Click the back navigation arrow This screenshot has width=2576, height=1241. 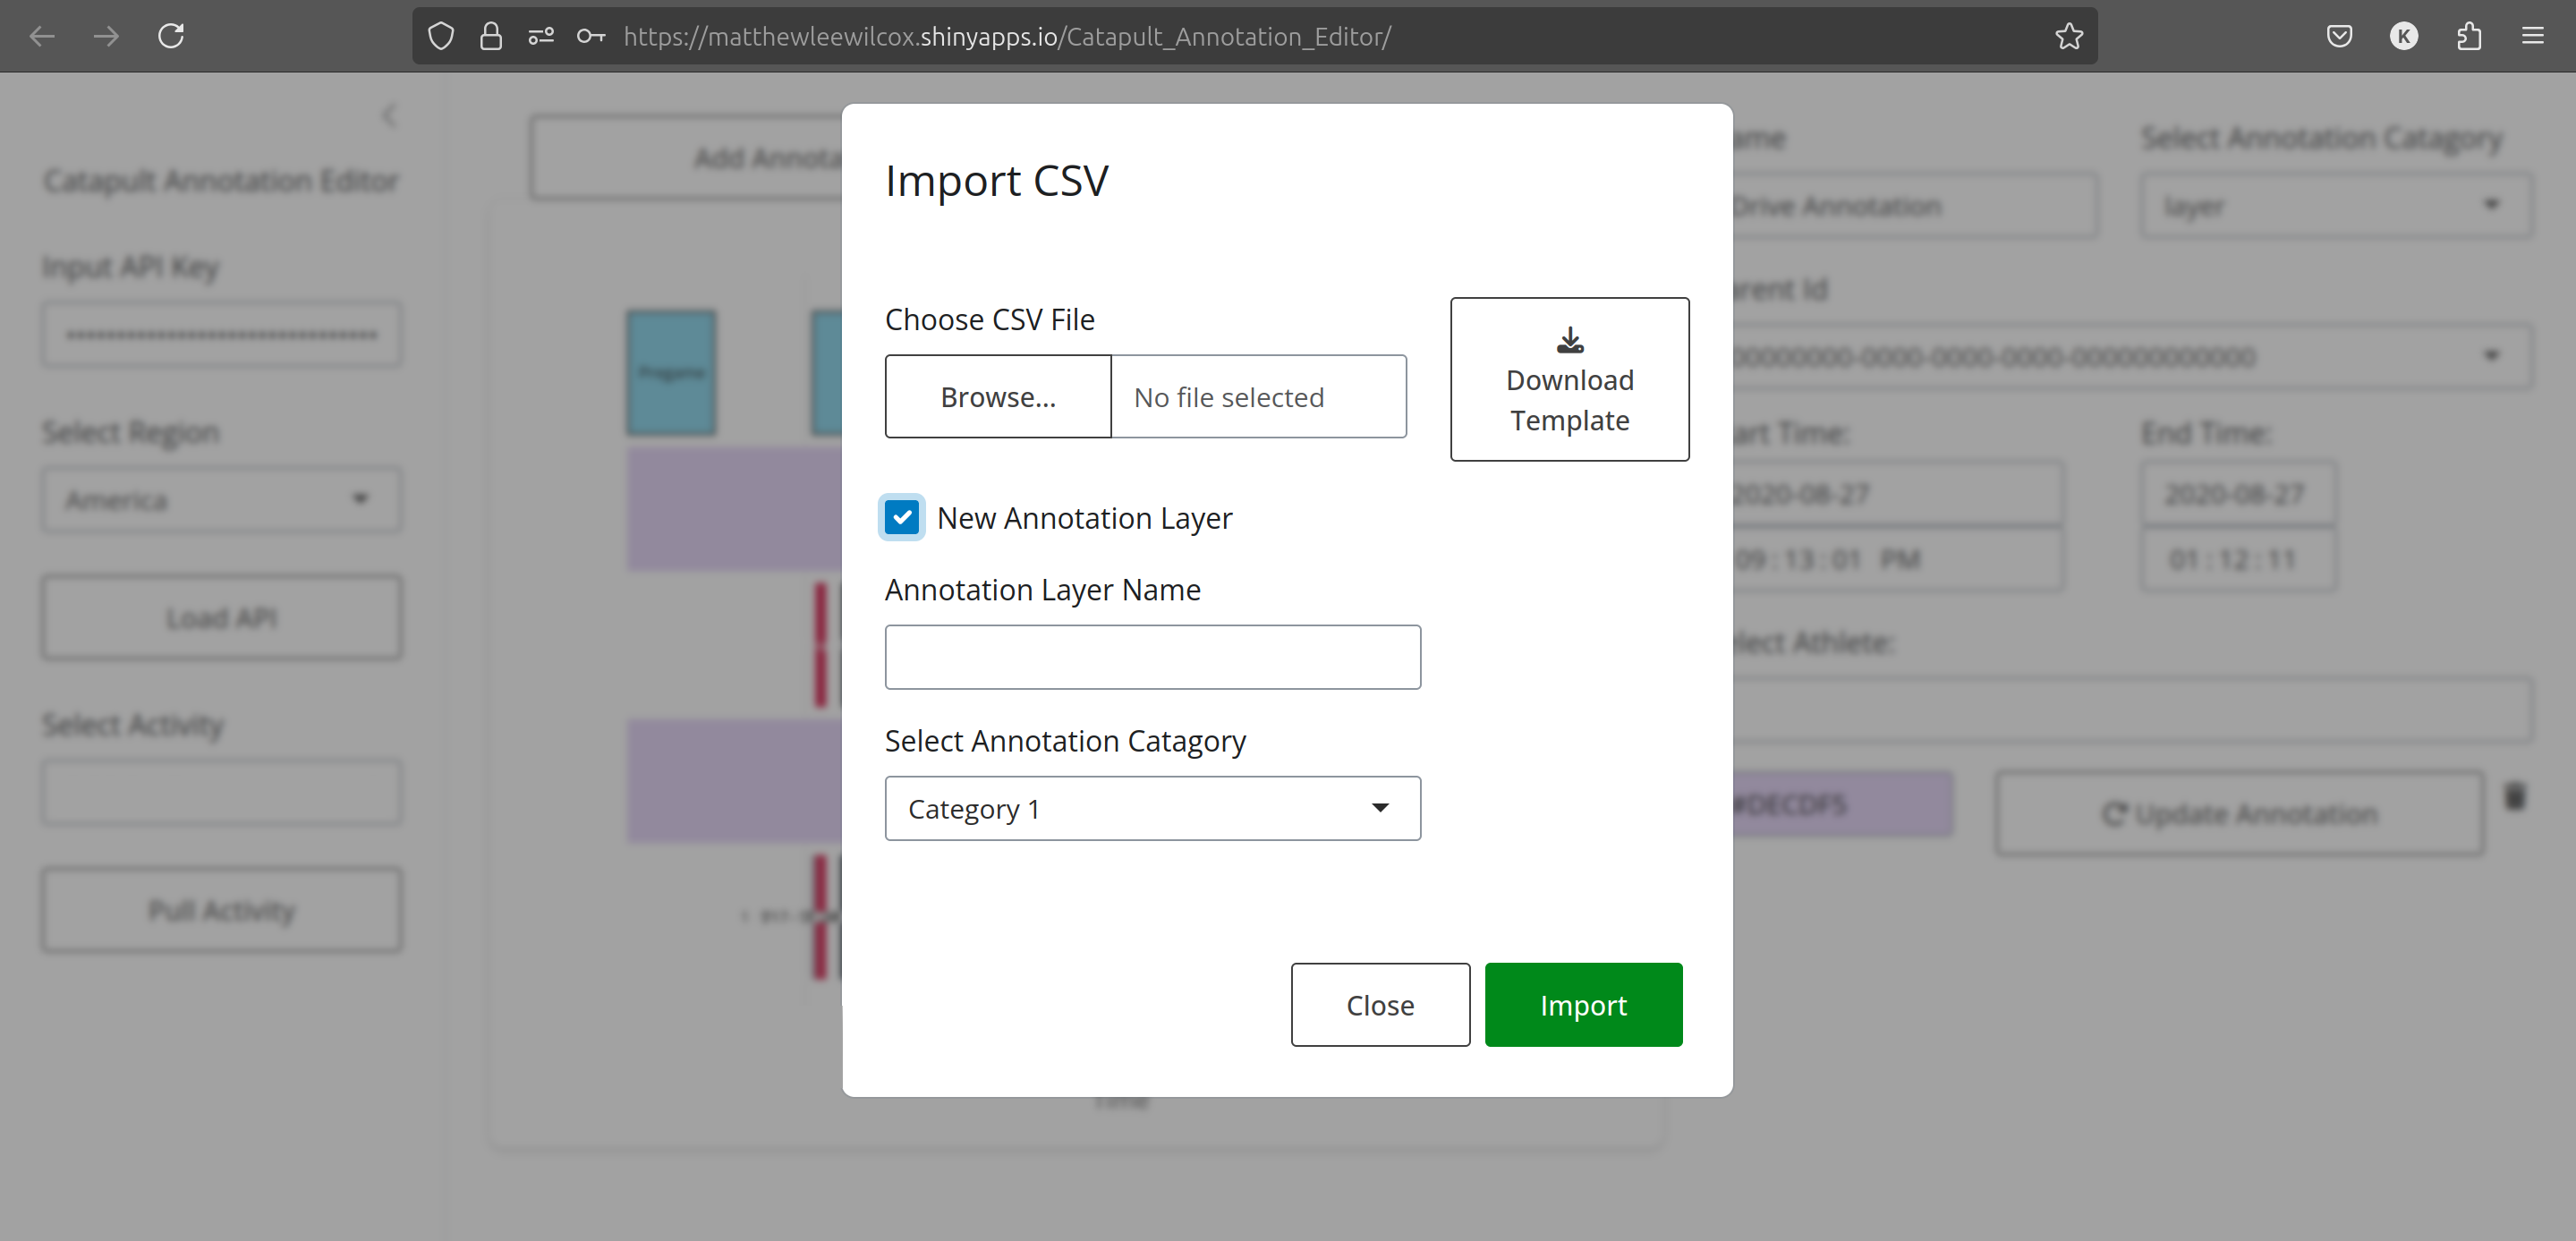click(41, 36)
